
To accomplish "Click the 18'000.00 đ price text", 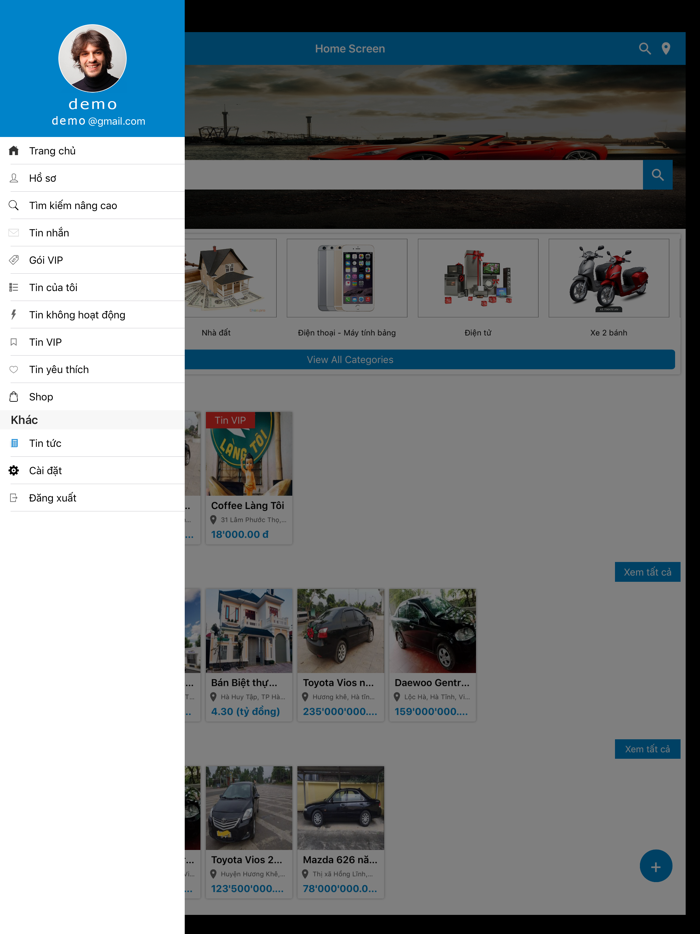I will pyautogui.click(x=240, y=534).
